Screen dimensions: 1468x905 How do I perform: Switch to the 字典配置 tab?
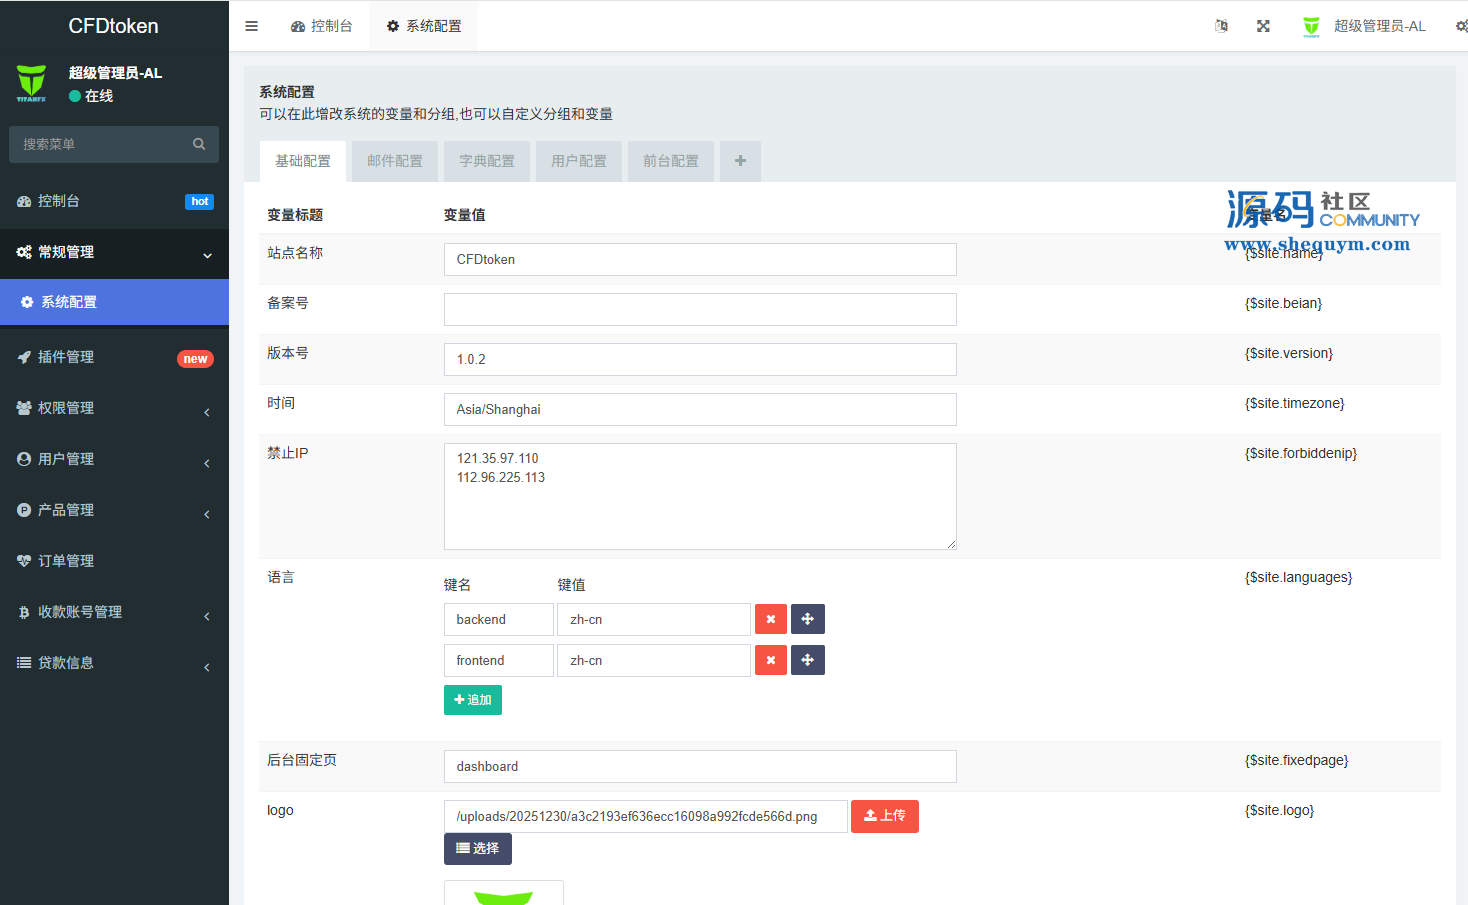click(487, 161)
